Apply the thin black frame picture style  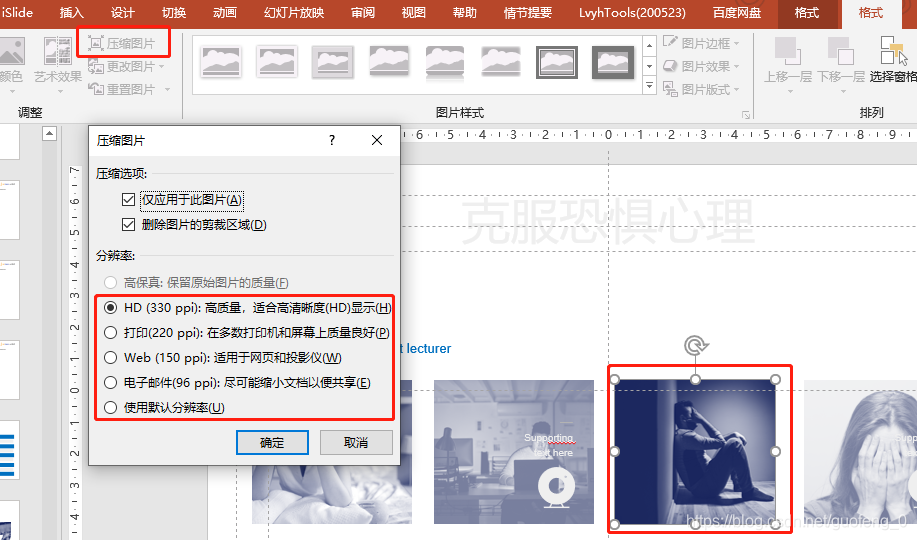tap(557, 61)
